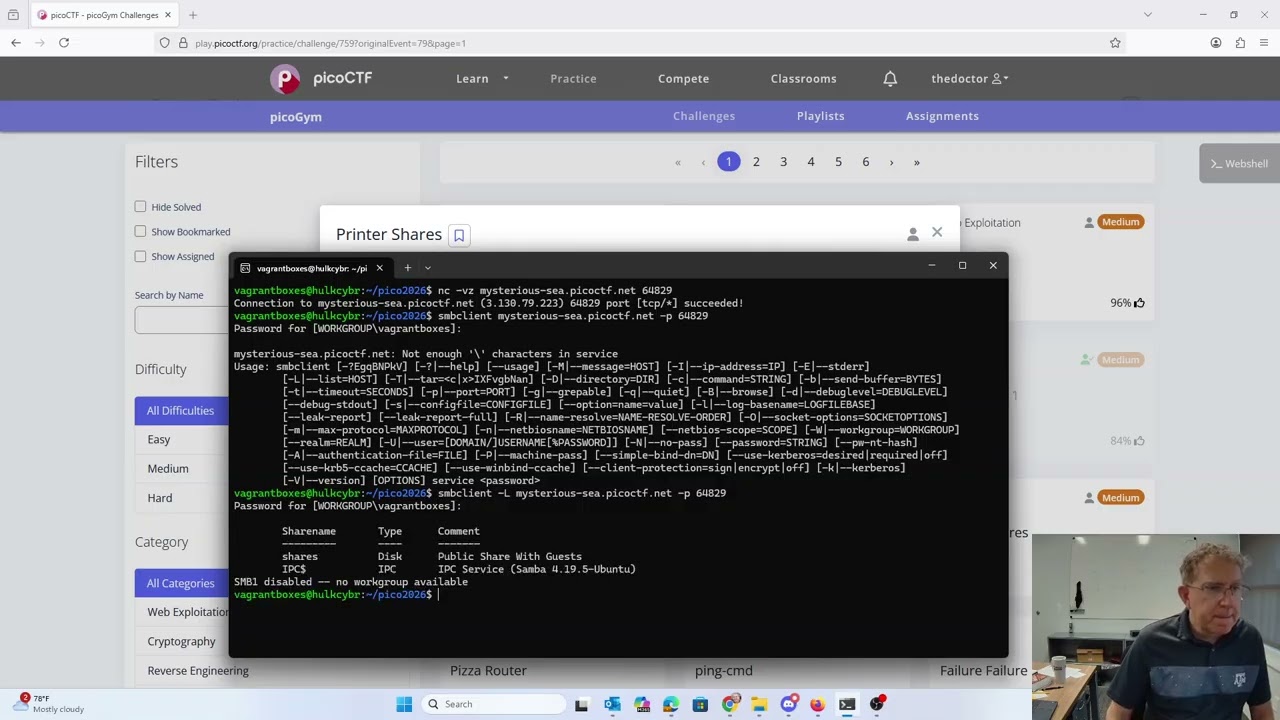Image resolution: width=1280 pixels, height=720 pixels.
Task: Expand the Learn dropdown menu
Action: tap(482, 78)
